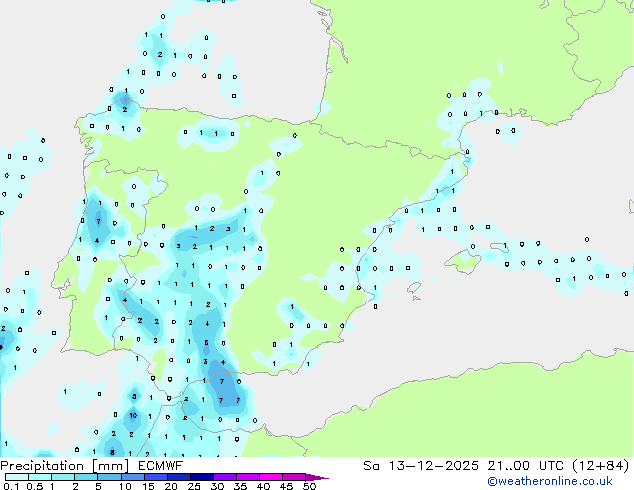Select the 45–50 mm legend swatch
This screenshot has width=634, height=490.
[294, 477]
